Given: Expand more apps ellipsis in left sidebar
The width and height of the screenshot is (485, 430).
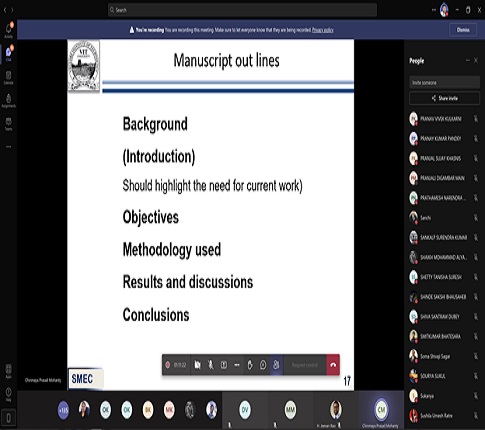Looking at the screenshot, I should coord(8,147).
